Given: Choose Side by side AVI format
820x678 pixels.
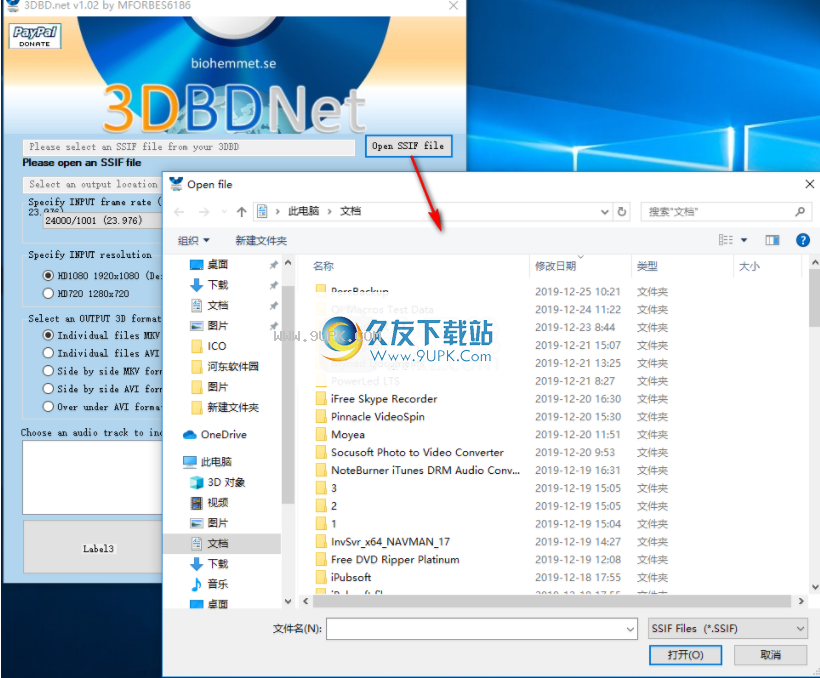Looking at the screenshot, I should pos(48,389).
